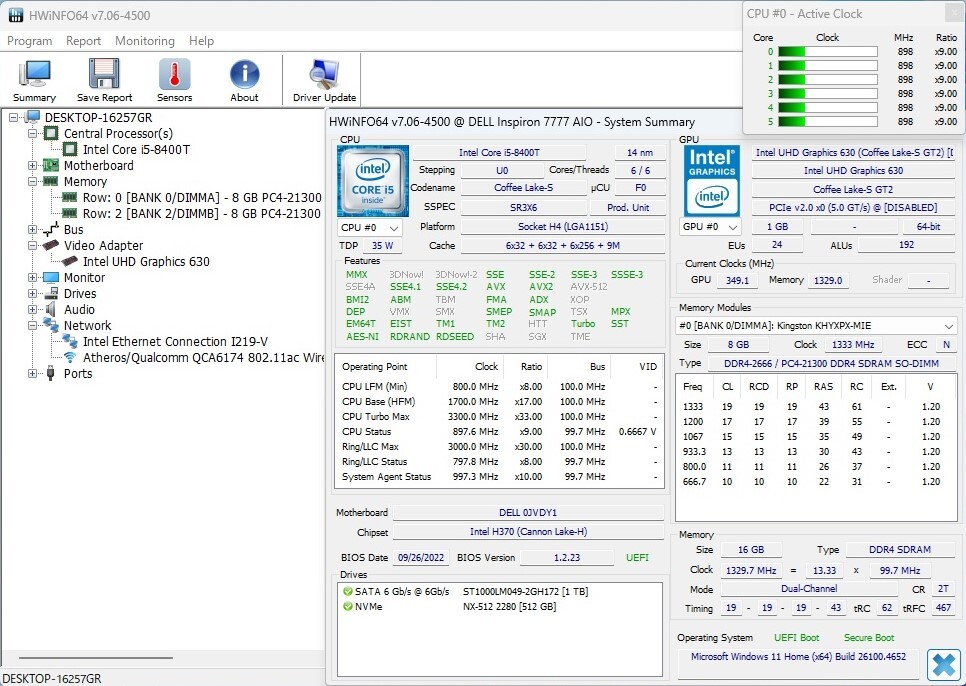Open the Summary toolbar icon

point(34,73)
